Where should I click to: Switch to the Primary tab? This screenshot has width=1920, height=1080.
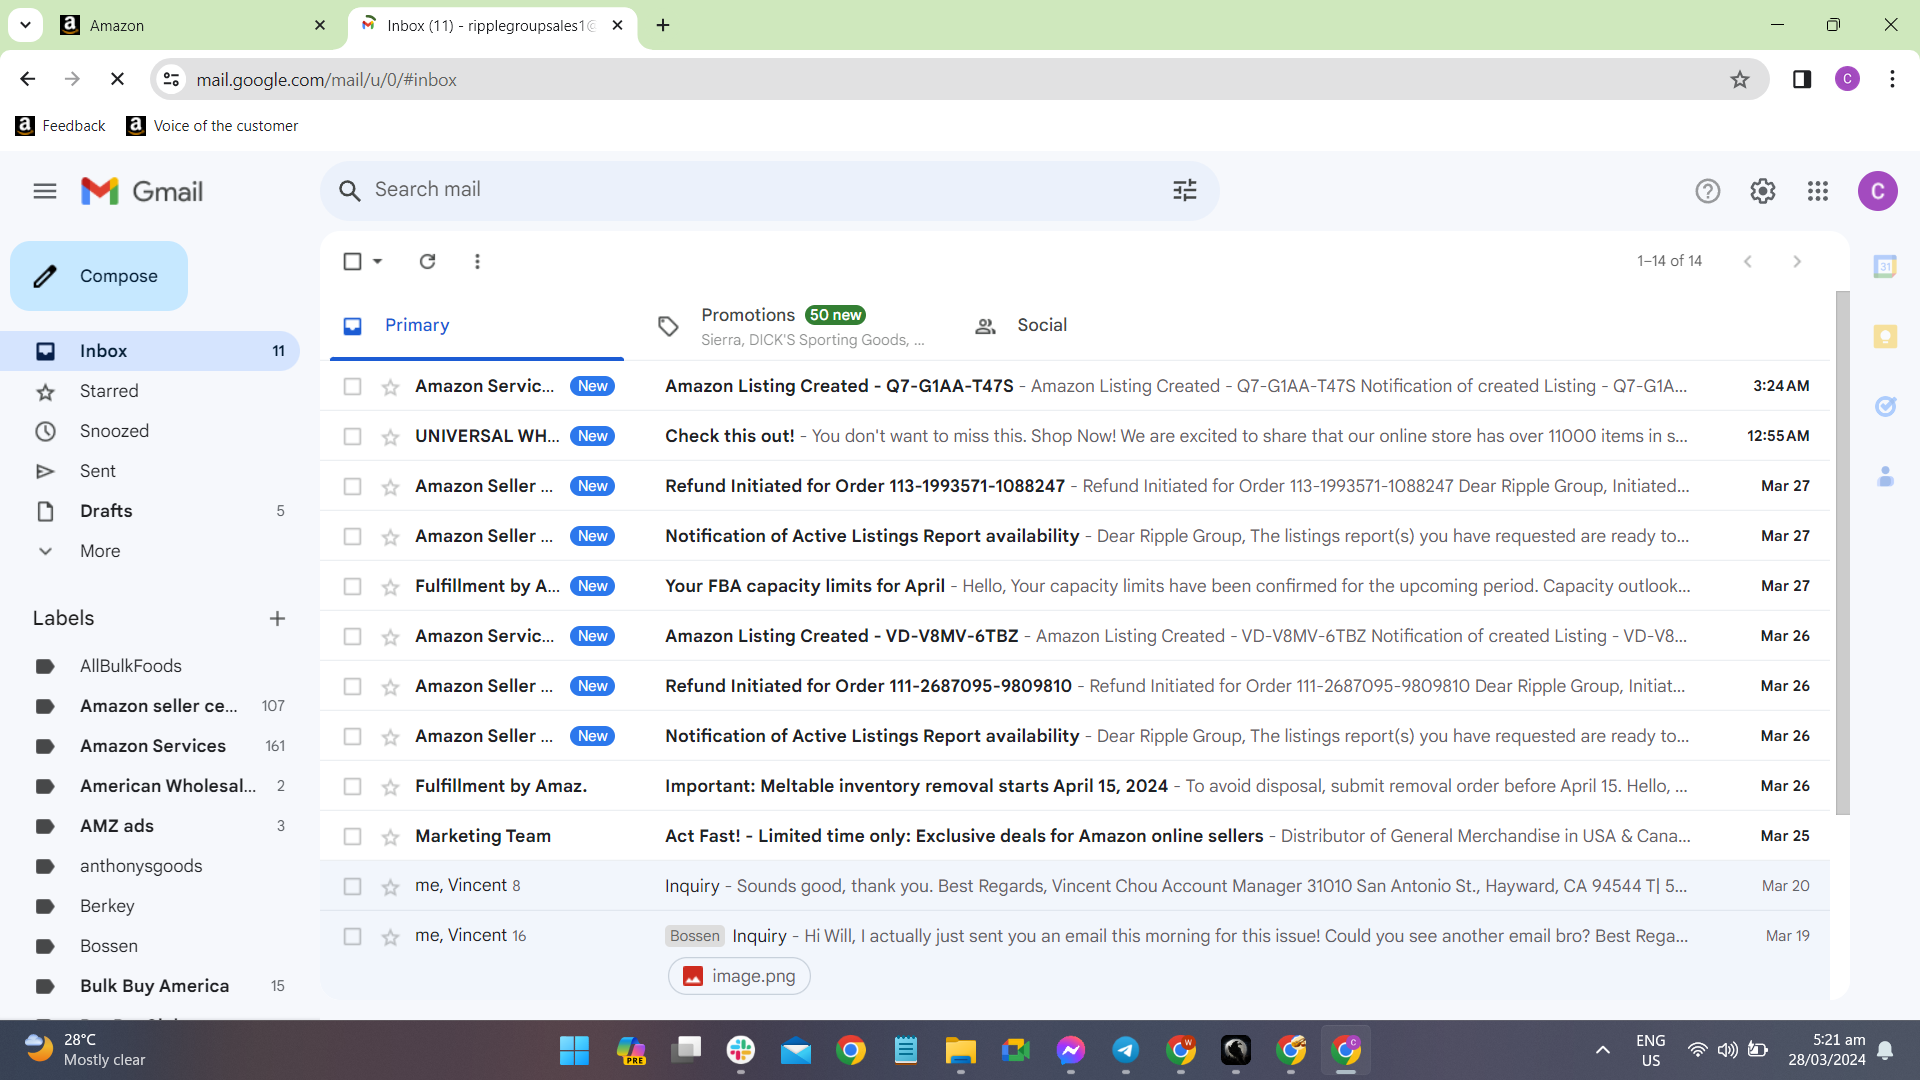click(477, 325)
